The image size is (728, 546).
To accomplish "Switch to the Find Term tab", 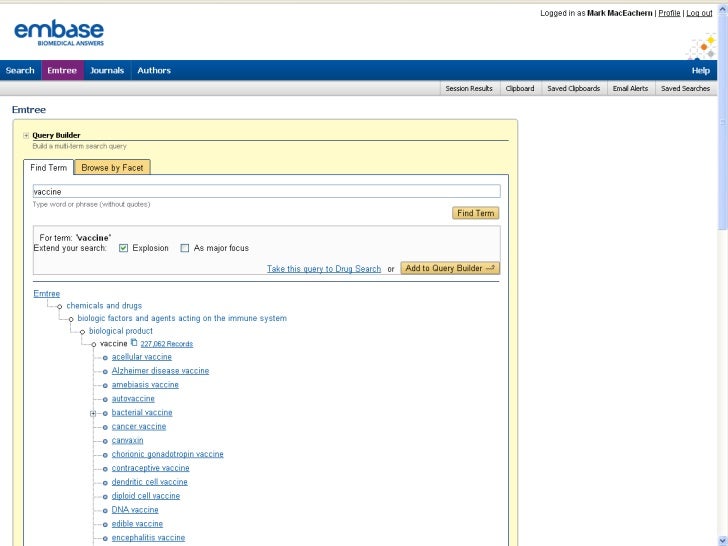I will point(48,168).
